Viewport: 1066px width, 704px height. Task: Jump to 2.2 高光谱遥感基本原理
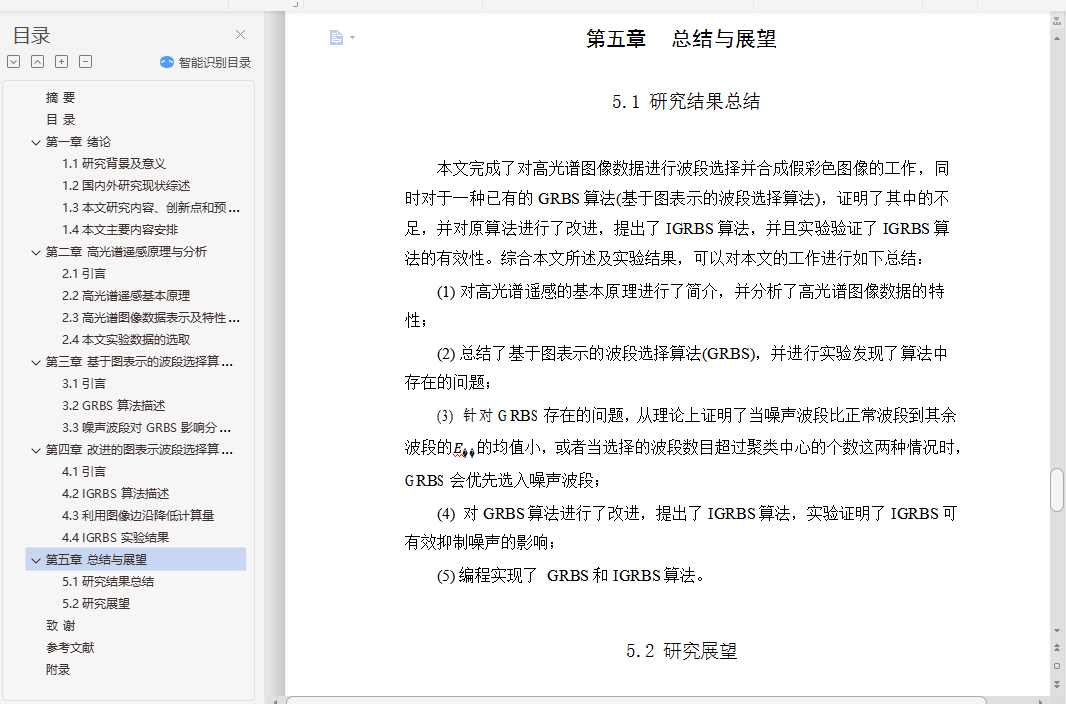pos(126,296)
